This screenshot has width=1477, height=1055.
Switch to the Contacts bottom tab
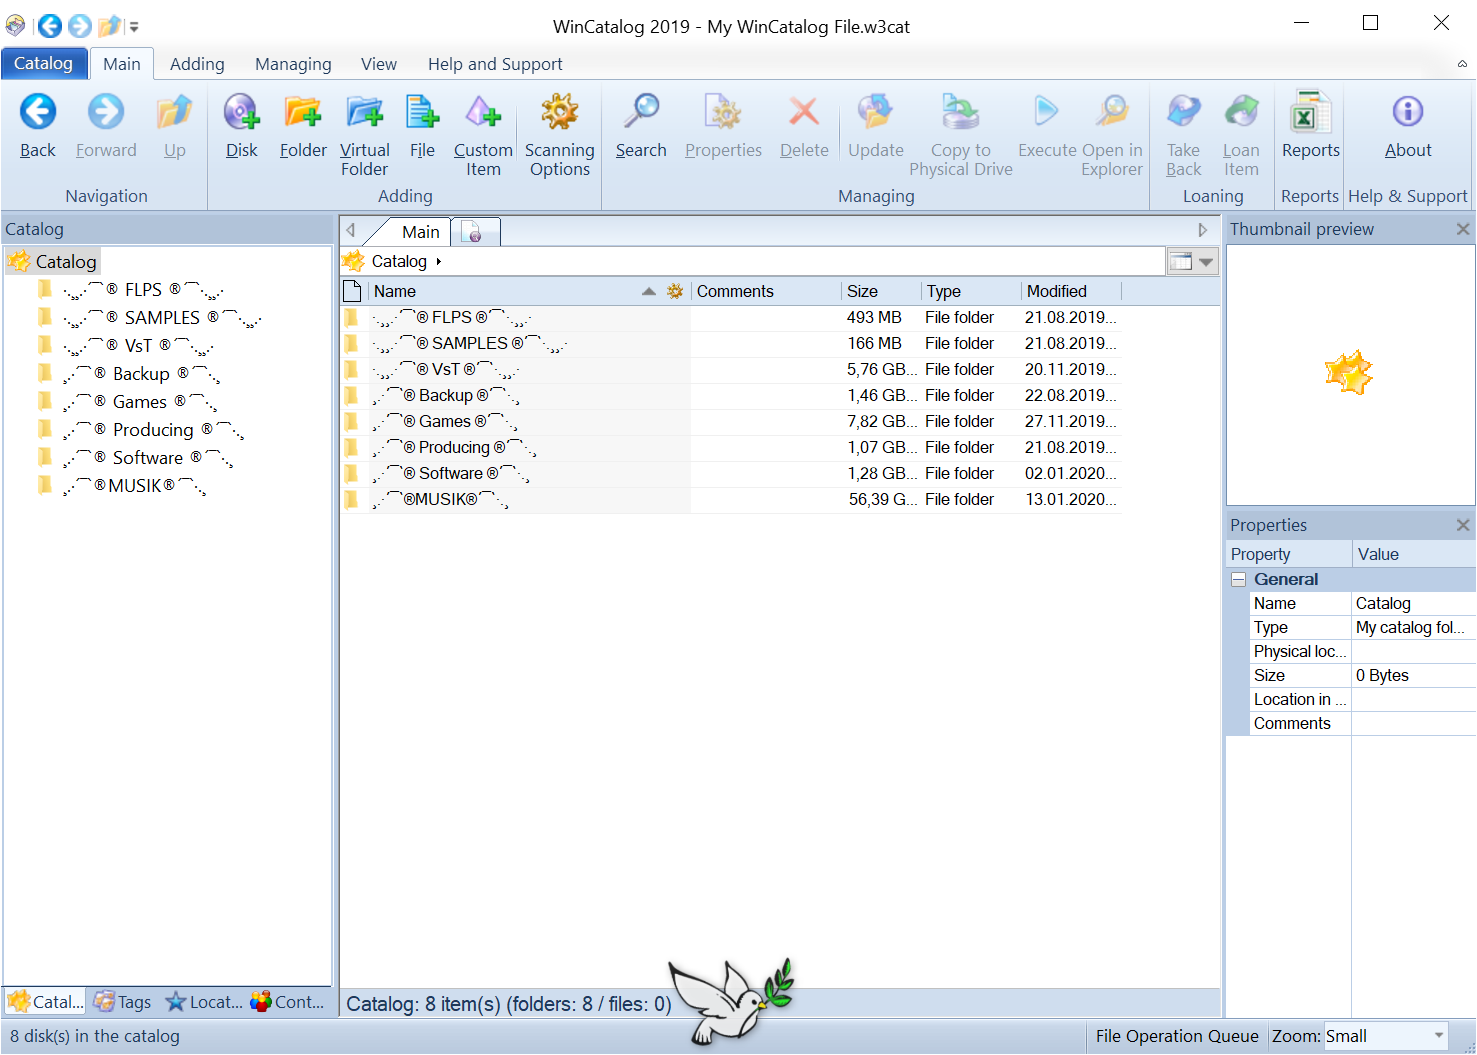[288, 1002]
